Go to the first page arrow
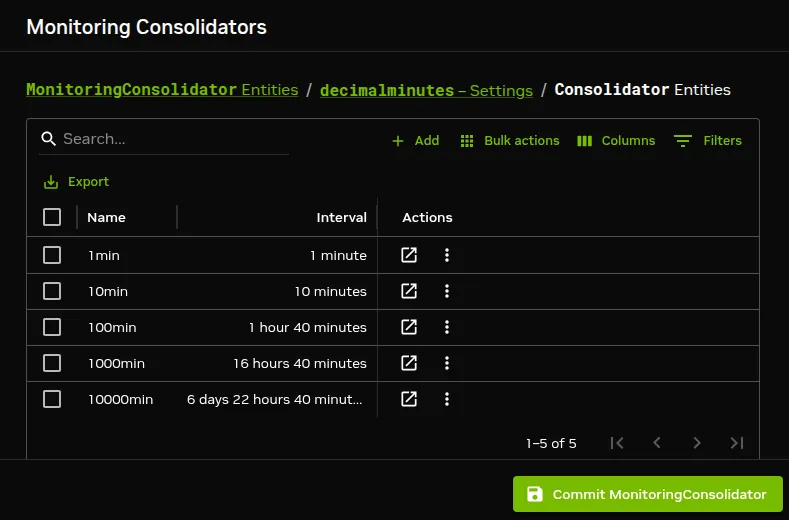789x520 pixels. pyautogui.click(x=617, y=443)
